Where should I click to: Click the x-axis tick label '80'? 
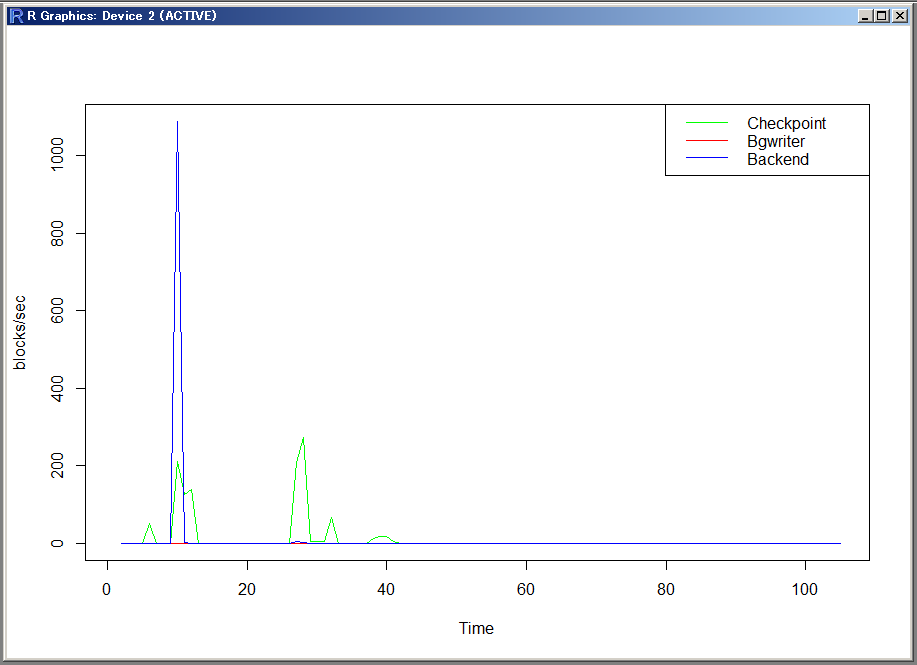[666, 589]
